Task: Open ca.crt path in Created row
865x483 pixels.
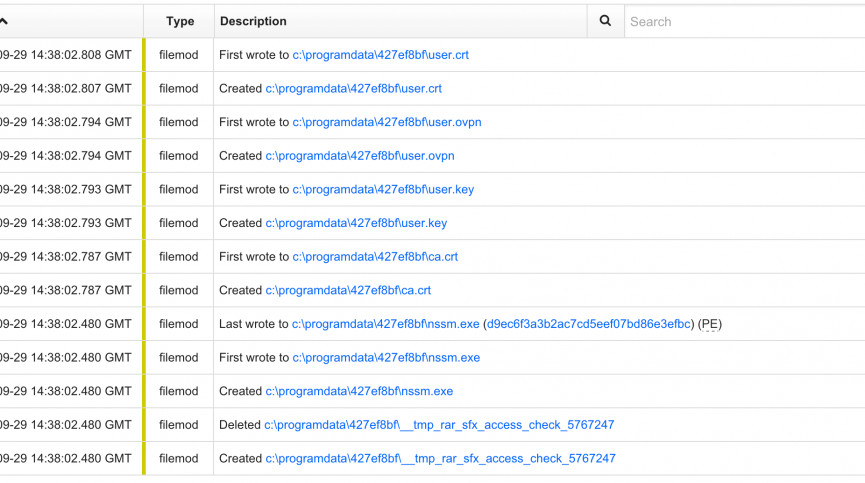Action: click(x=348, y=290)
